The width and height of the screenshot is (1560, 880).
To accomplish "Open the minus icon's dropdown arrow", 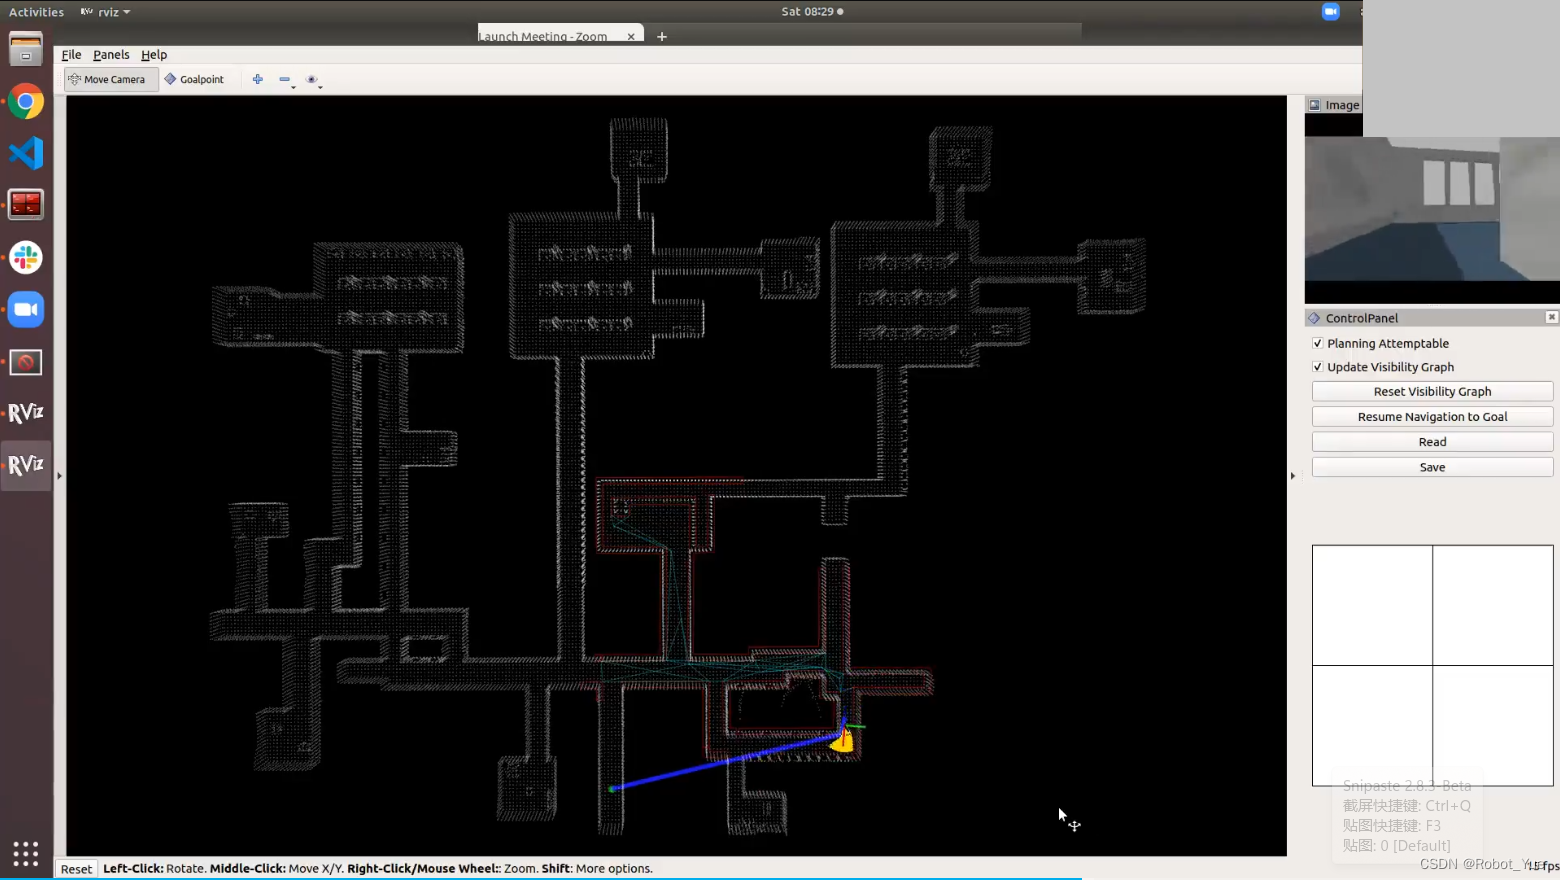I will pyautogui.click(x=293, y=87).
